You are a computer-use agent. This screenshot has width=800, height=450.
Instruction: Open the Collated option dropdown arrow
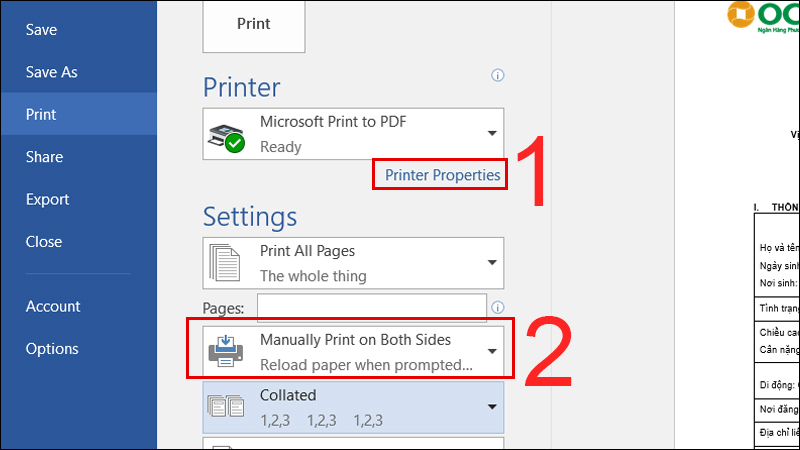coord(492,407)
